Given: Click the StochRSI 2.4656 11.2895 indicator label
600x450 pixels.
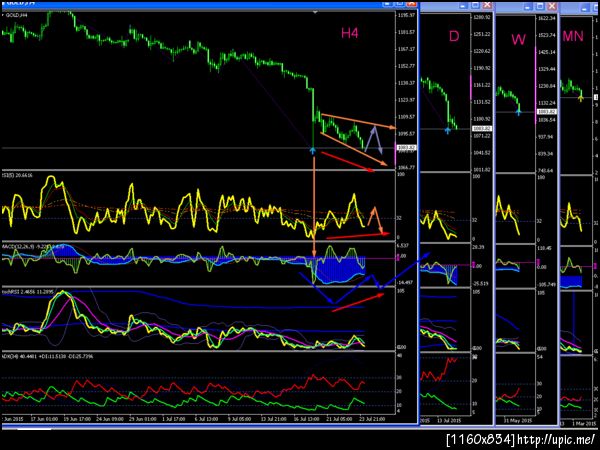Looking at the screenshot, I should [x=28, y=292].
